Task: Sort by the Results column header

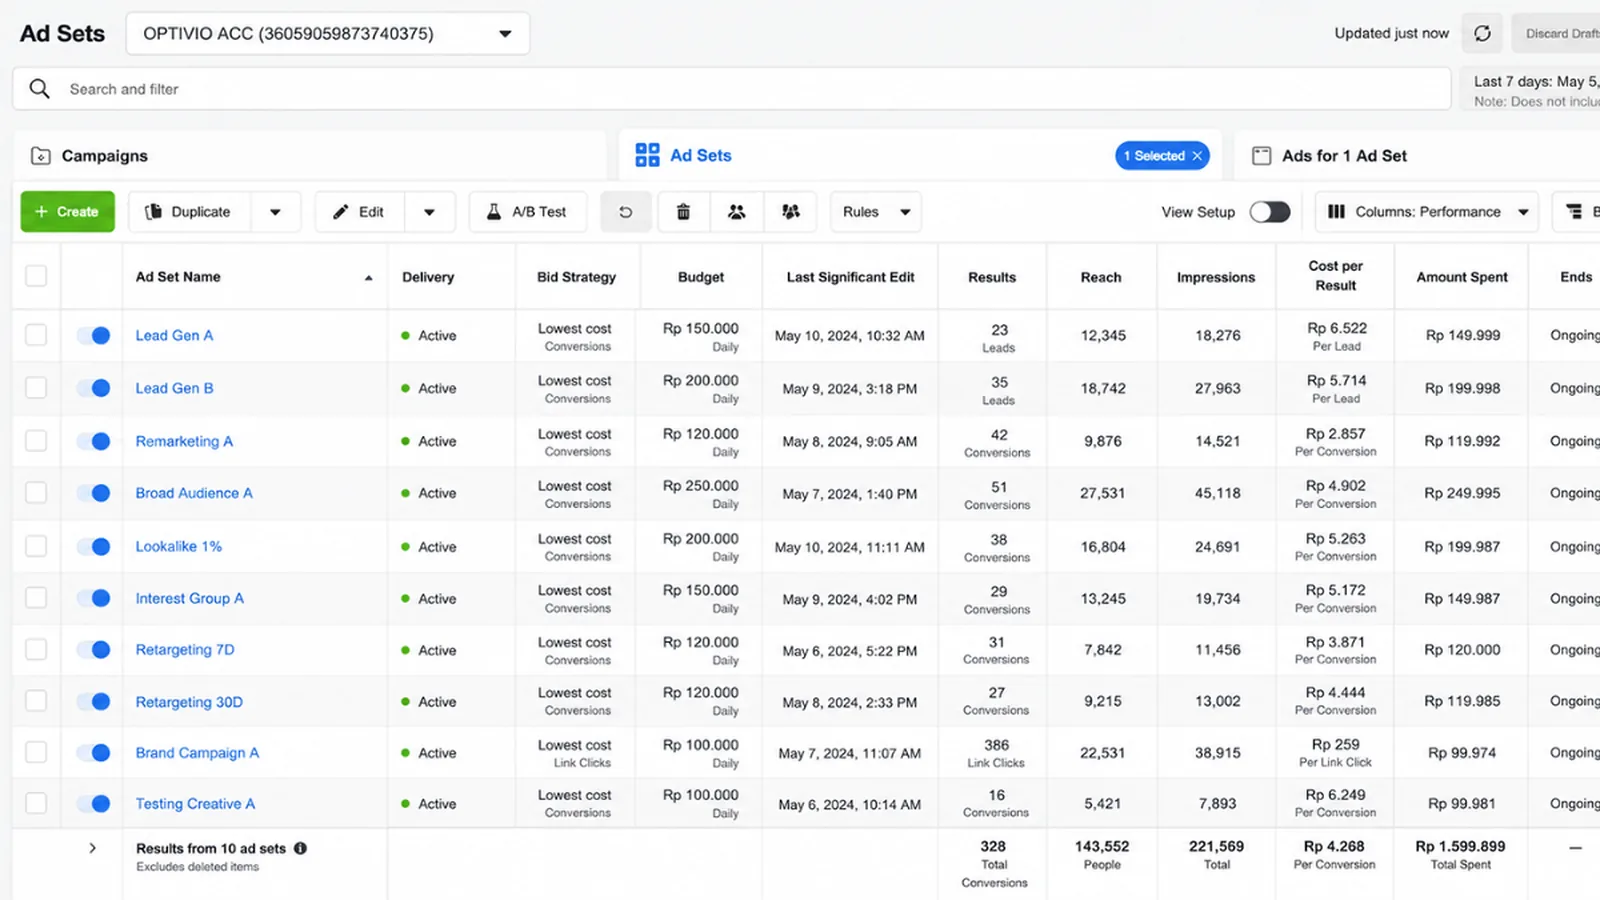Action: pyautogui.click(x=992, y=277)
